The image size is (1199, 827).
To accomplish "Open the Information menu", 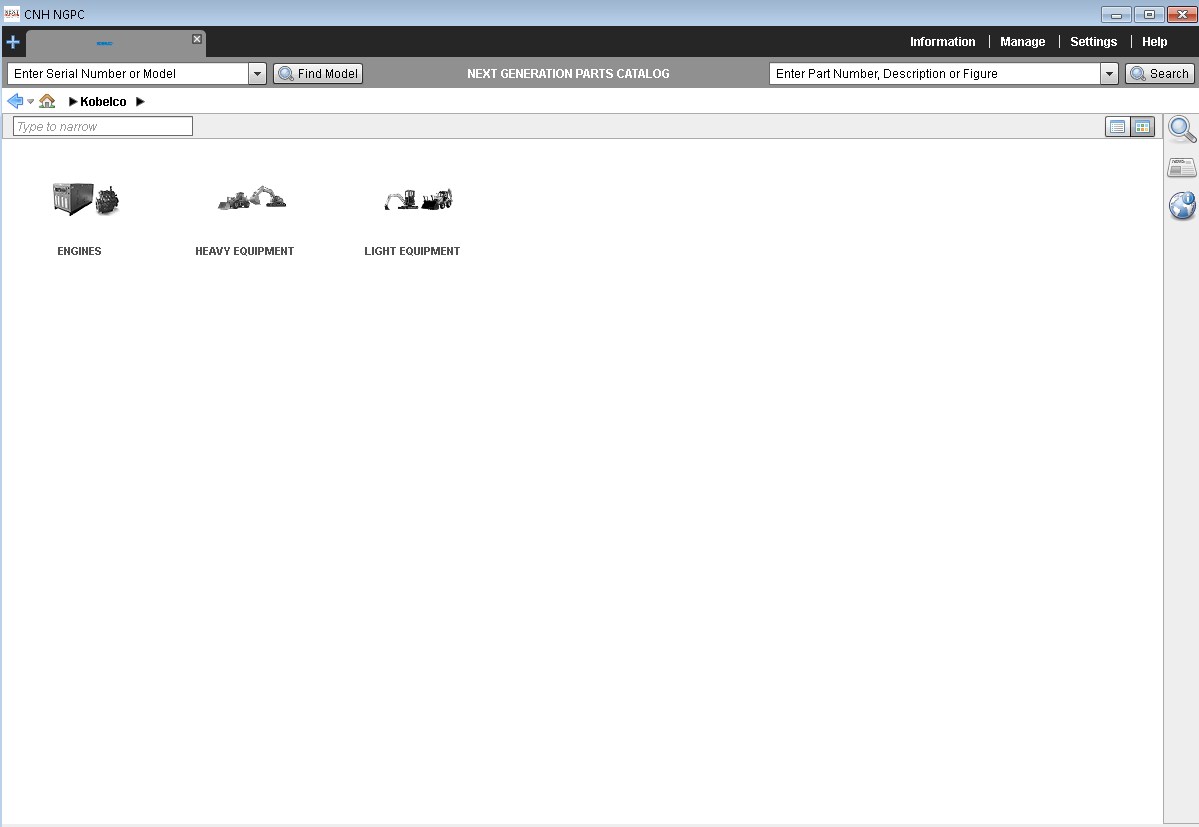I will [x=942, y=42].
